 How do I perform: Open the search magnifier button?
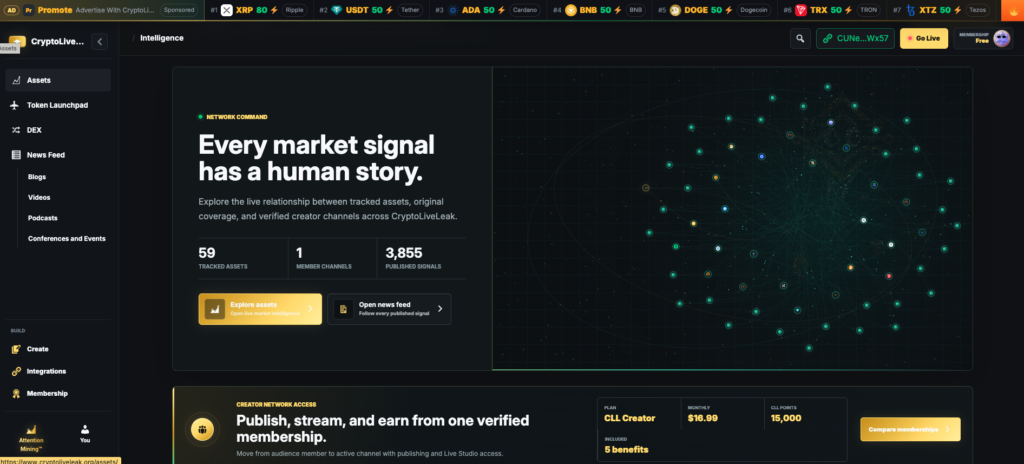(x=800, y=39)
